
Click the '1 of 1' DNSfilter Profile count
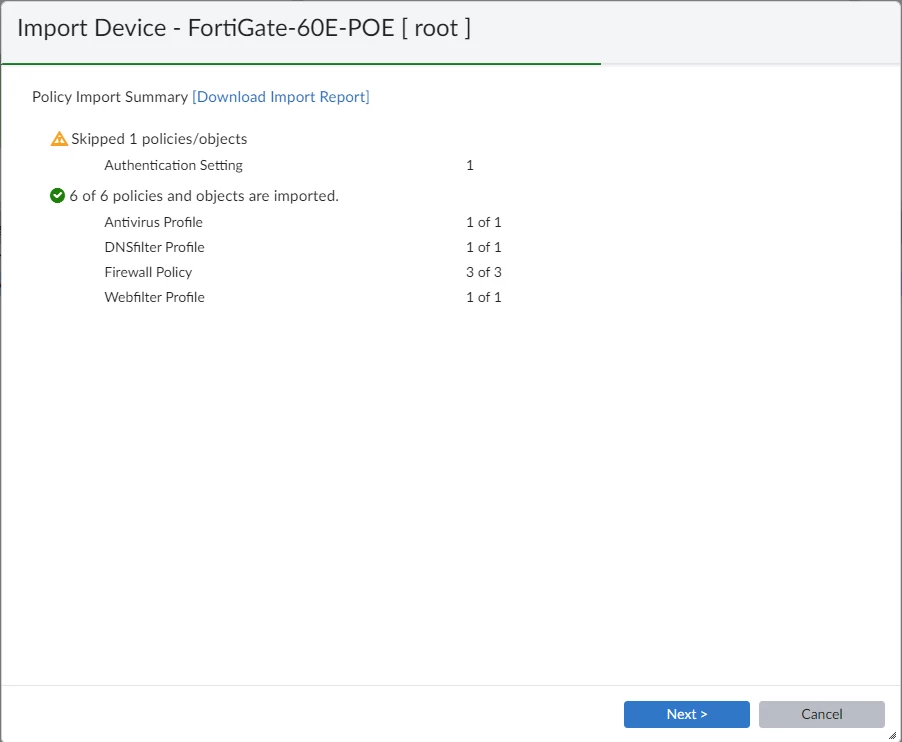[x=484, y=247]
